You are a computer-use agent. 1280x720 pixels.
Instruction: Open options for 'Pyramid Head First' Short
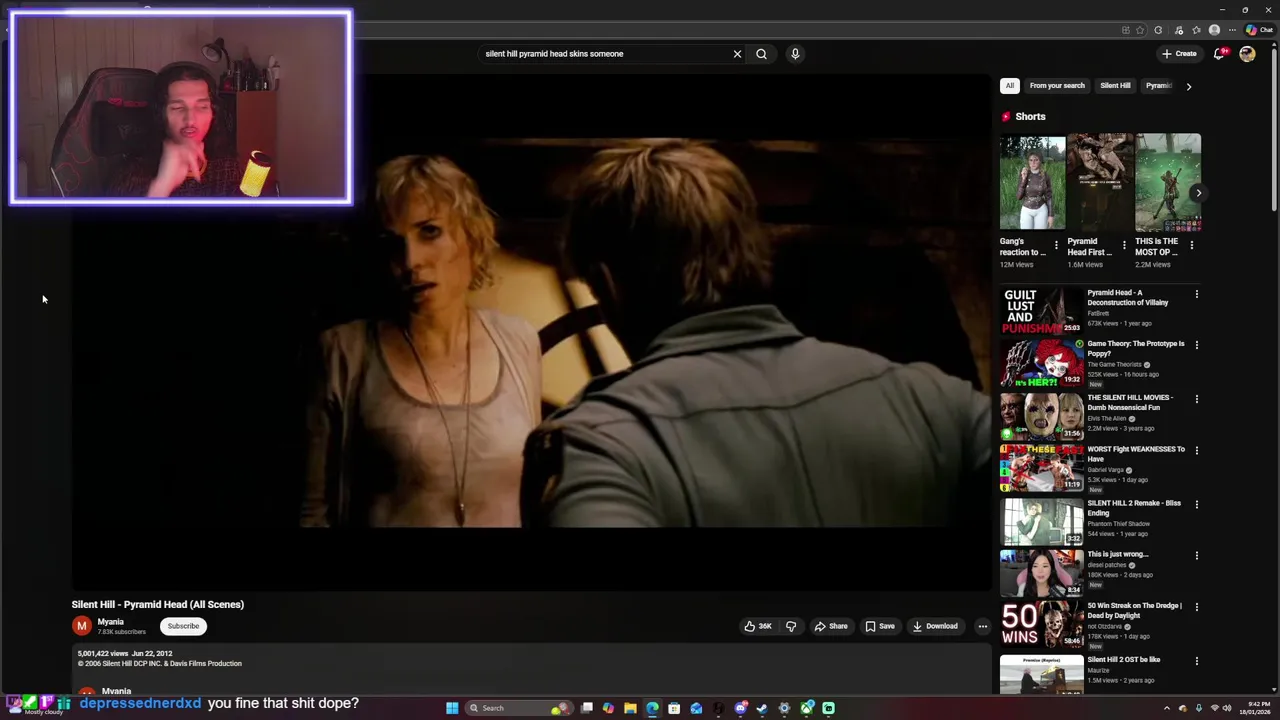coord(1124,245)
